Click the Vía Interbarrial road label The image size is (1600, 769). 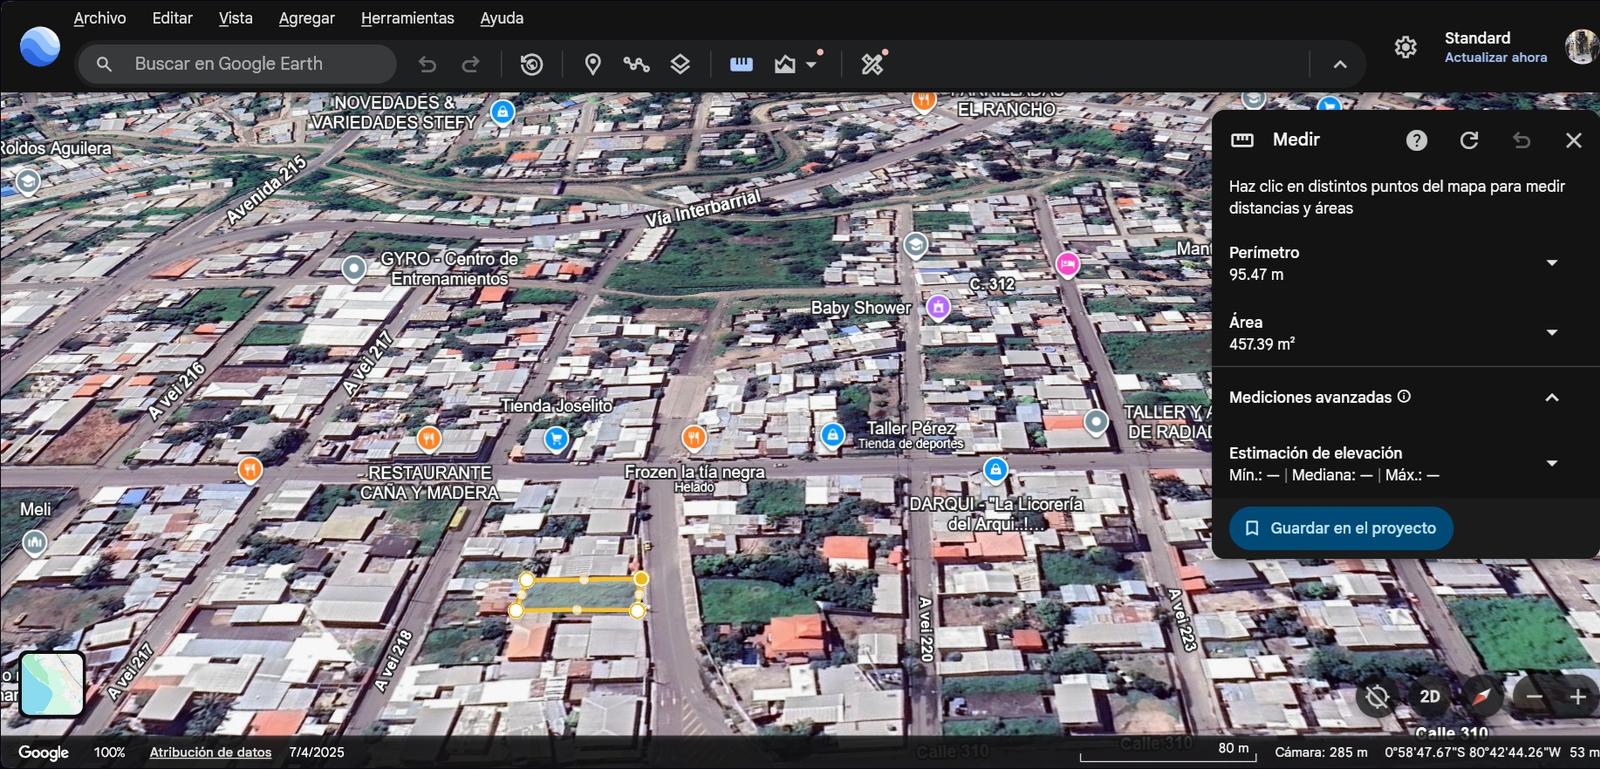(x=702, y=207)
